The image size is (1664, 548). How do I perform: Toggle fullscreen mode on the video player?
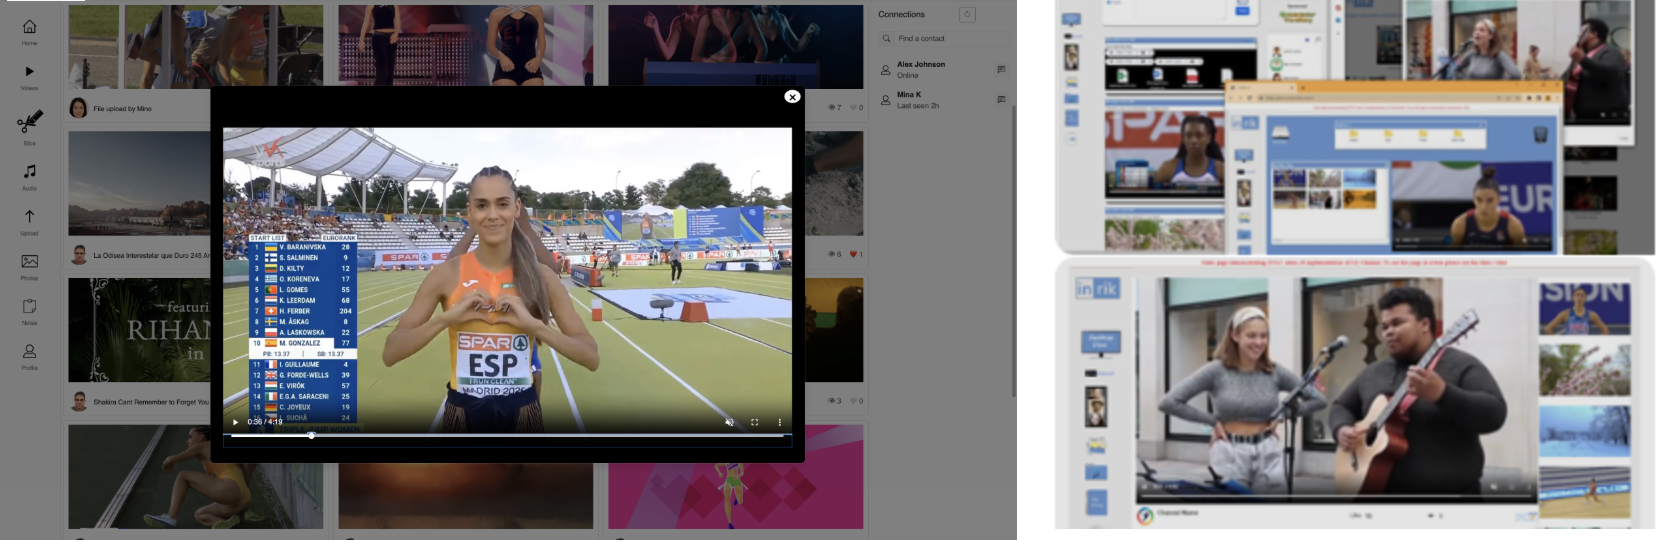coord(754,422)
